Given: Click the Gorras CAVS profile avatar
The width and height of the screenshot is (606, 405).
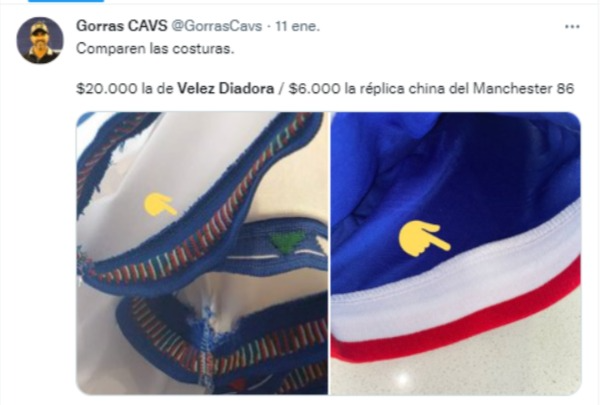Looking at the screenshot, I should click(x=40, y=40).
